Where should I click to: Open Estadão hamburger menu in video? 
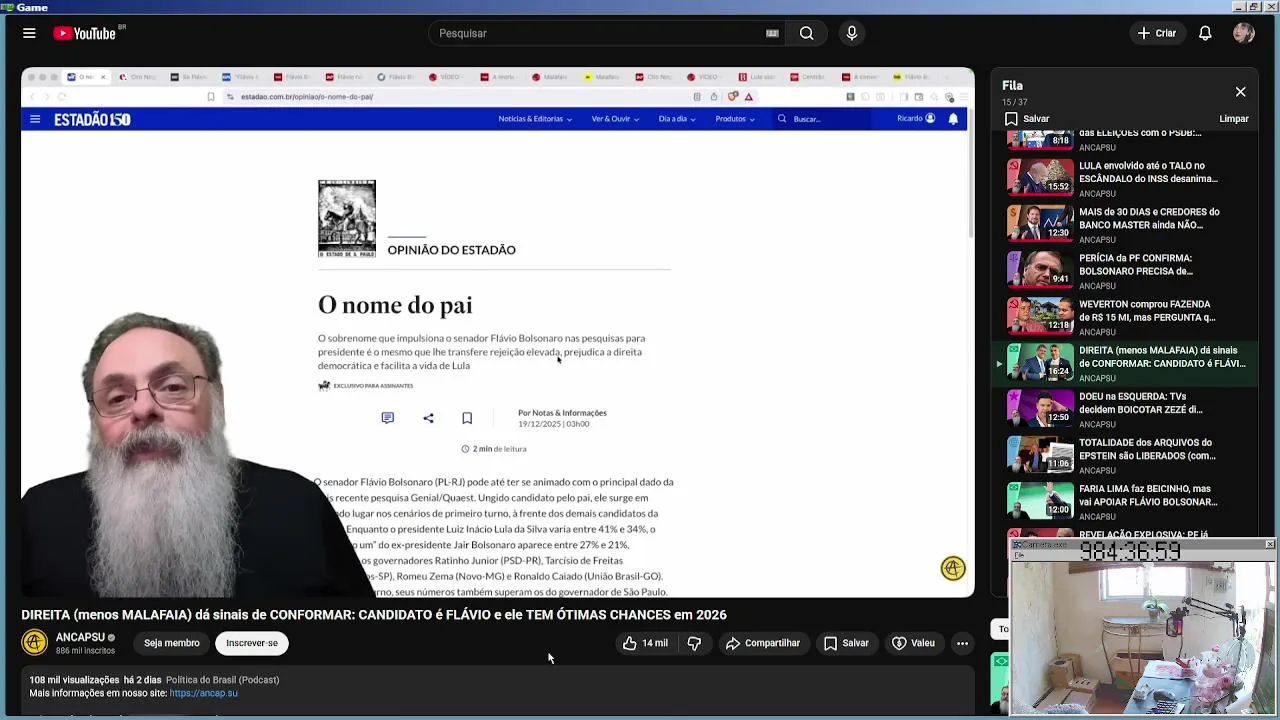(x=35, y=119)
